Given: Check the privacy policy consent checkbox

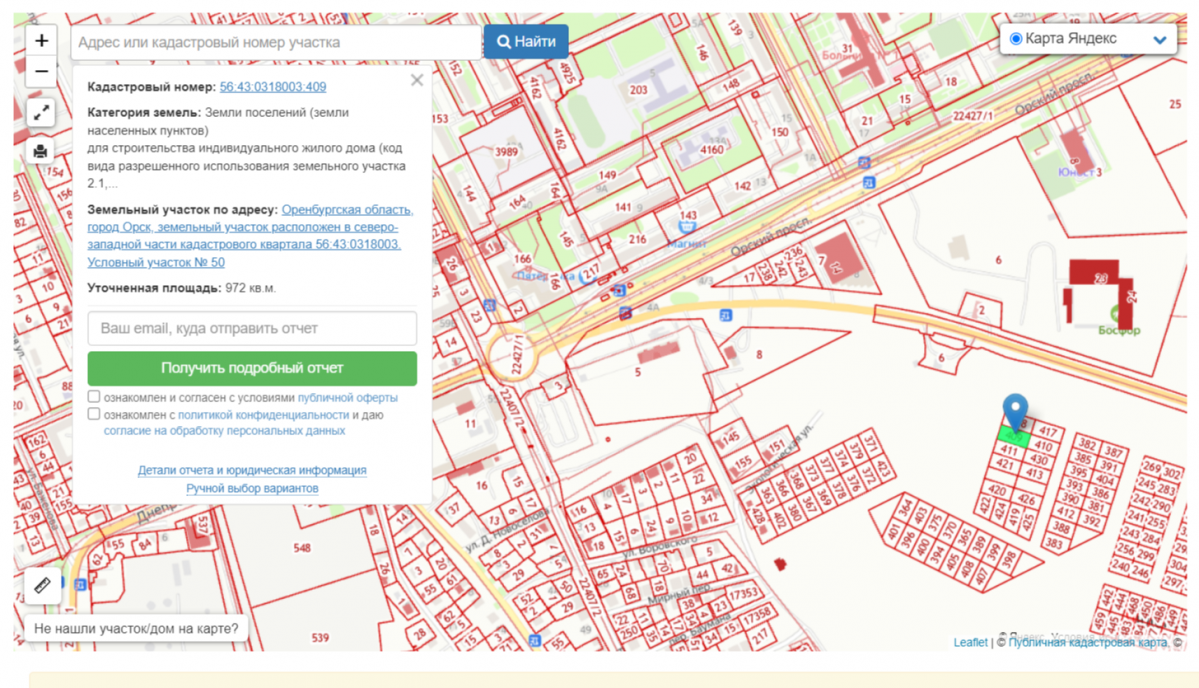Looking at the screenshot, I should tap(94, 414).
